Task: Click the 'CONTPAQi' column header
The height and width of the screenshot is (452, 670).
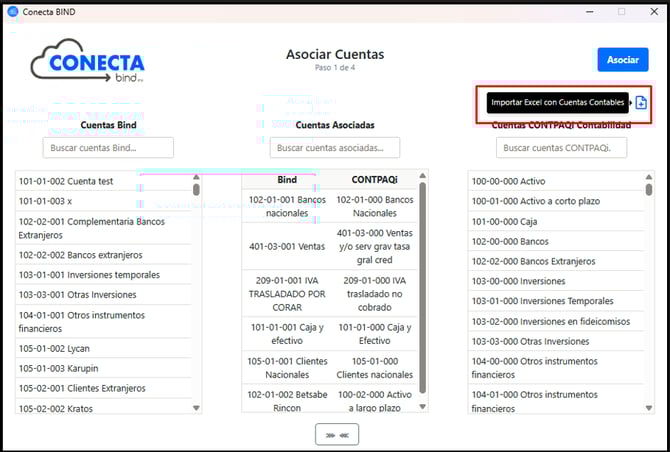Action: 374,180
